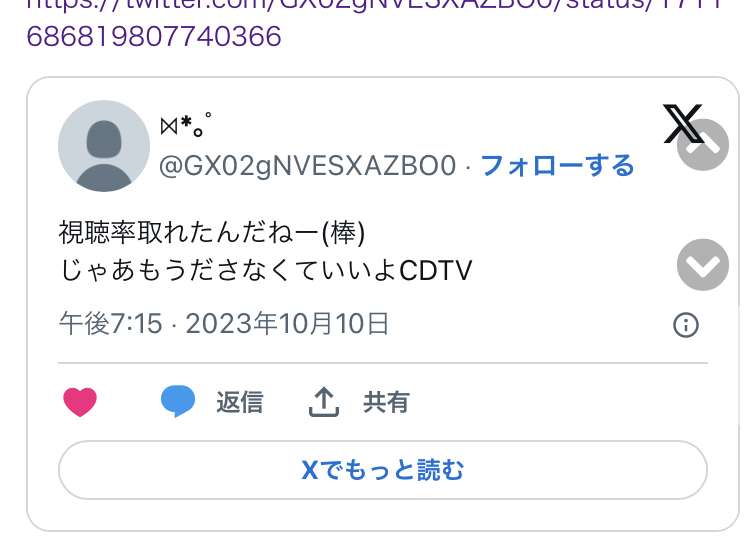The width and height of the screenshot is (750, 541).
Task: Click the URL number 686819807740366
Action: [x=154, y=36]
